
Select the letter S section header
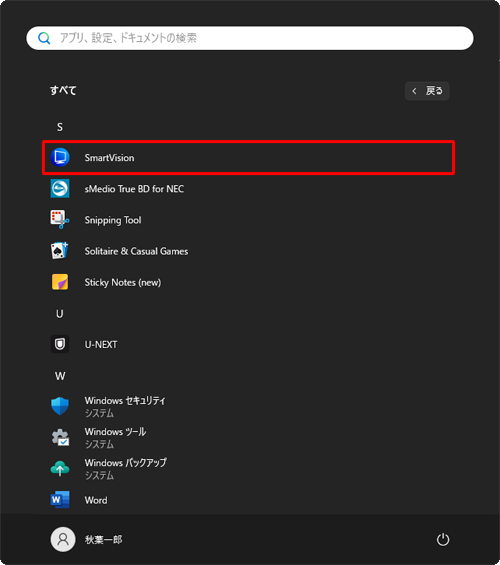tap(60, 127)
